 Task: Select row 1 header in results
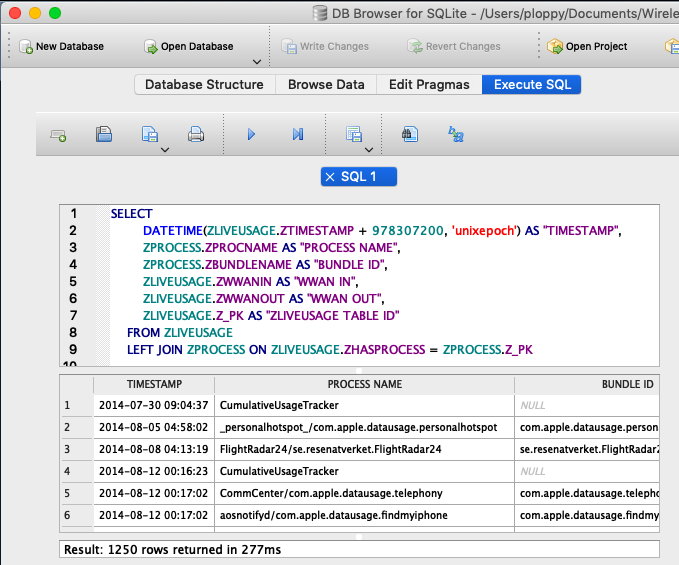[x=76, y=405]
